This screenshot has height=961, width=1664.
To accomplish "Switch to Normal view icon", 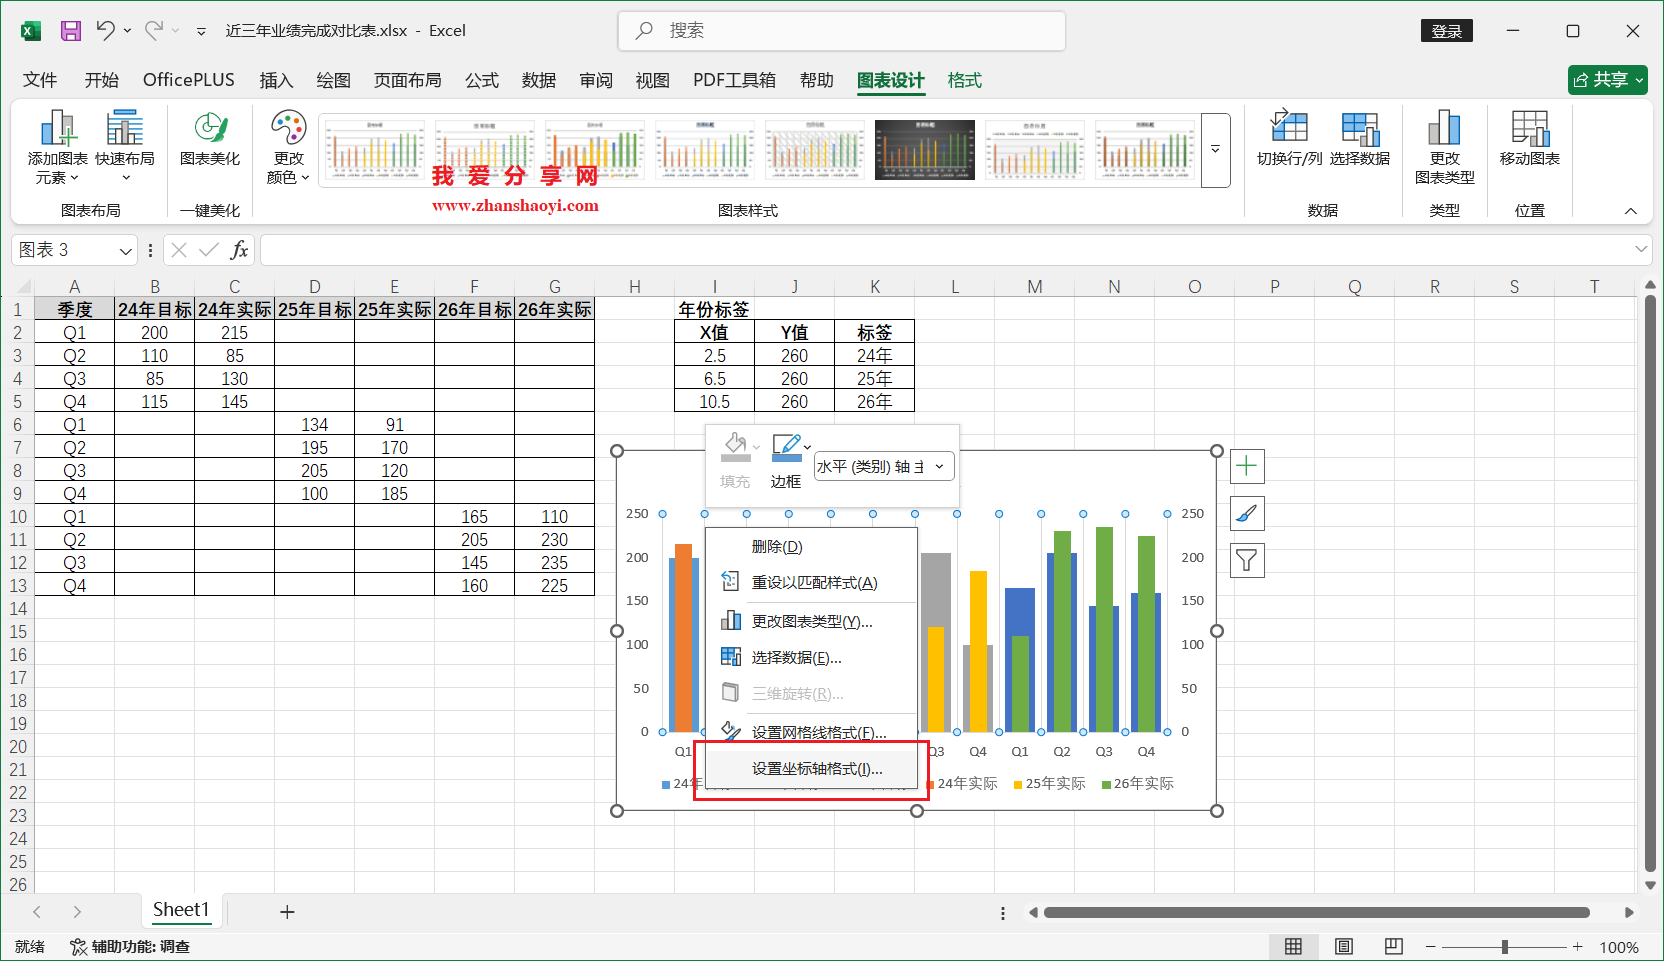I will 1293,947.
